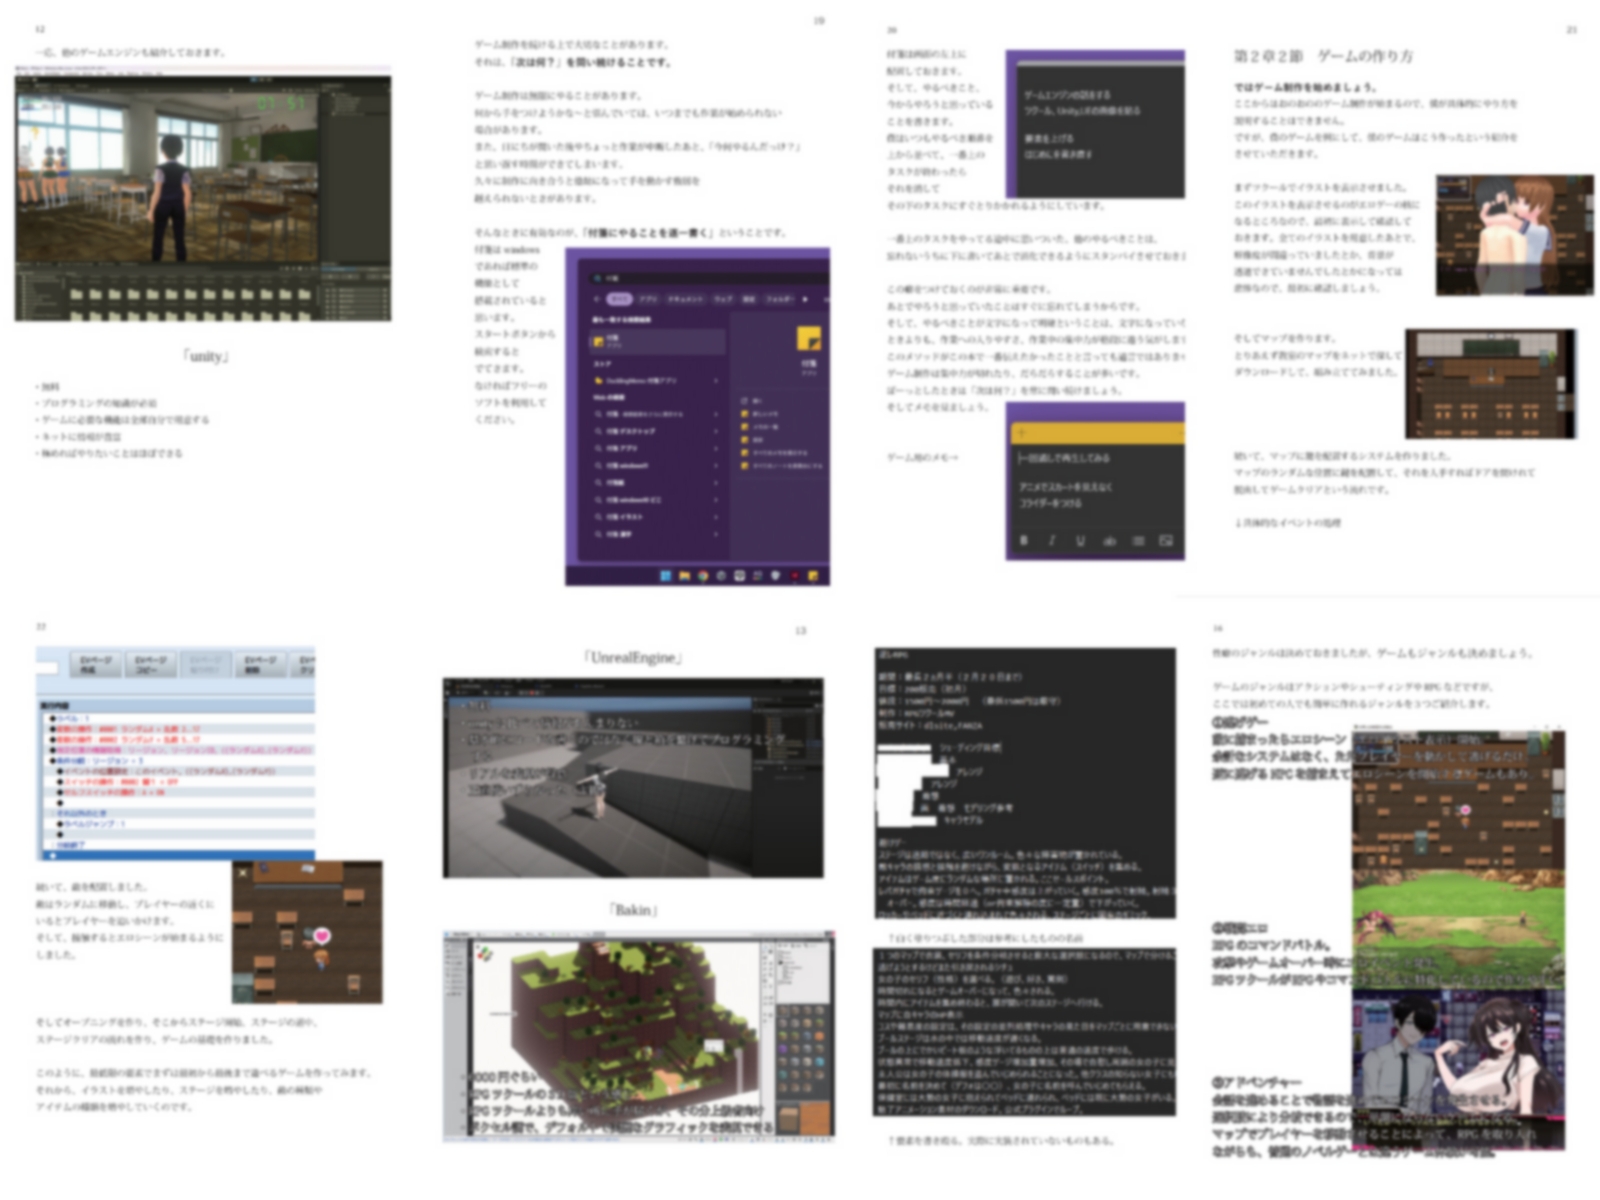This screenshot has width=1600, height=1200.
Task: Toggle underline in sticky note toolbar
Action: click(1080, 541)
